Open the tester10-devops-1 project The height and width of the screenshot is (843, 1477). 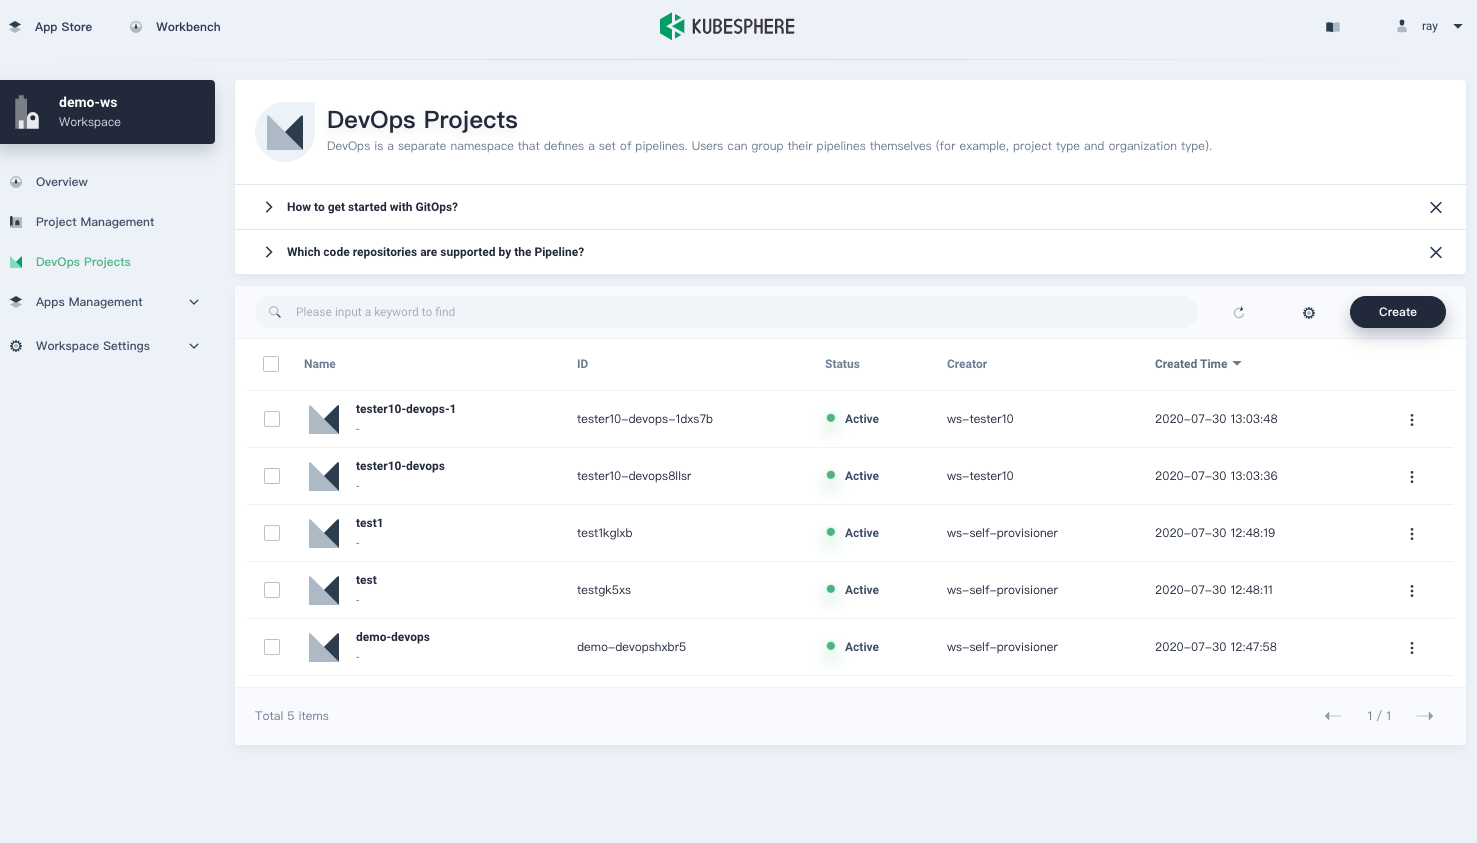[406, 409]
